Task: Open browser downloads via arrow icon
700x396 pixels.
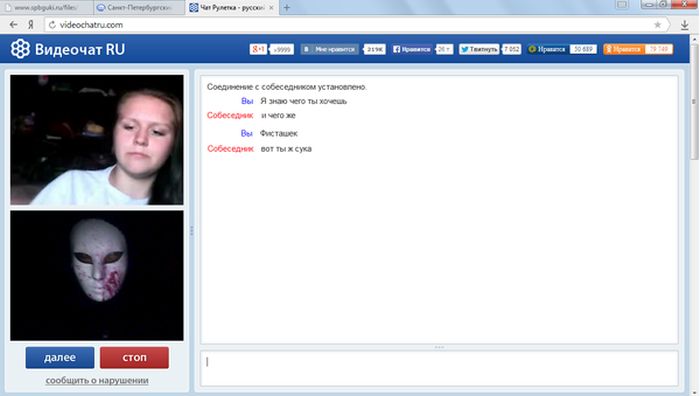Action: [684, 25]
